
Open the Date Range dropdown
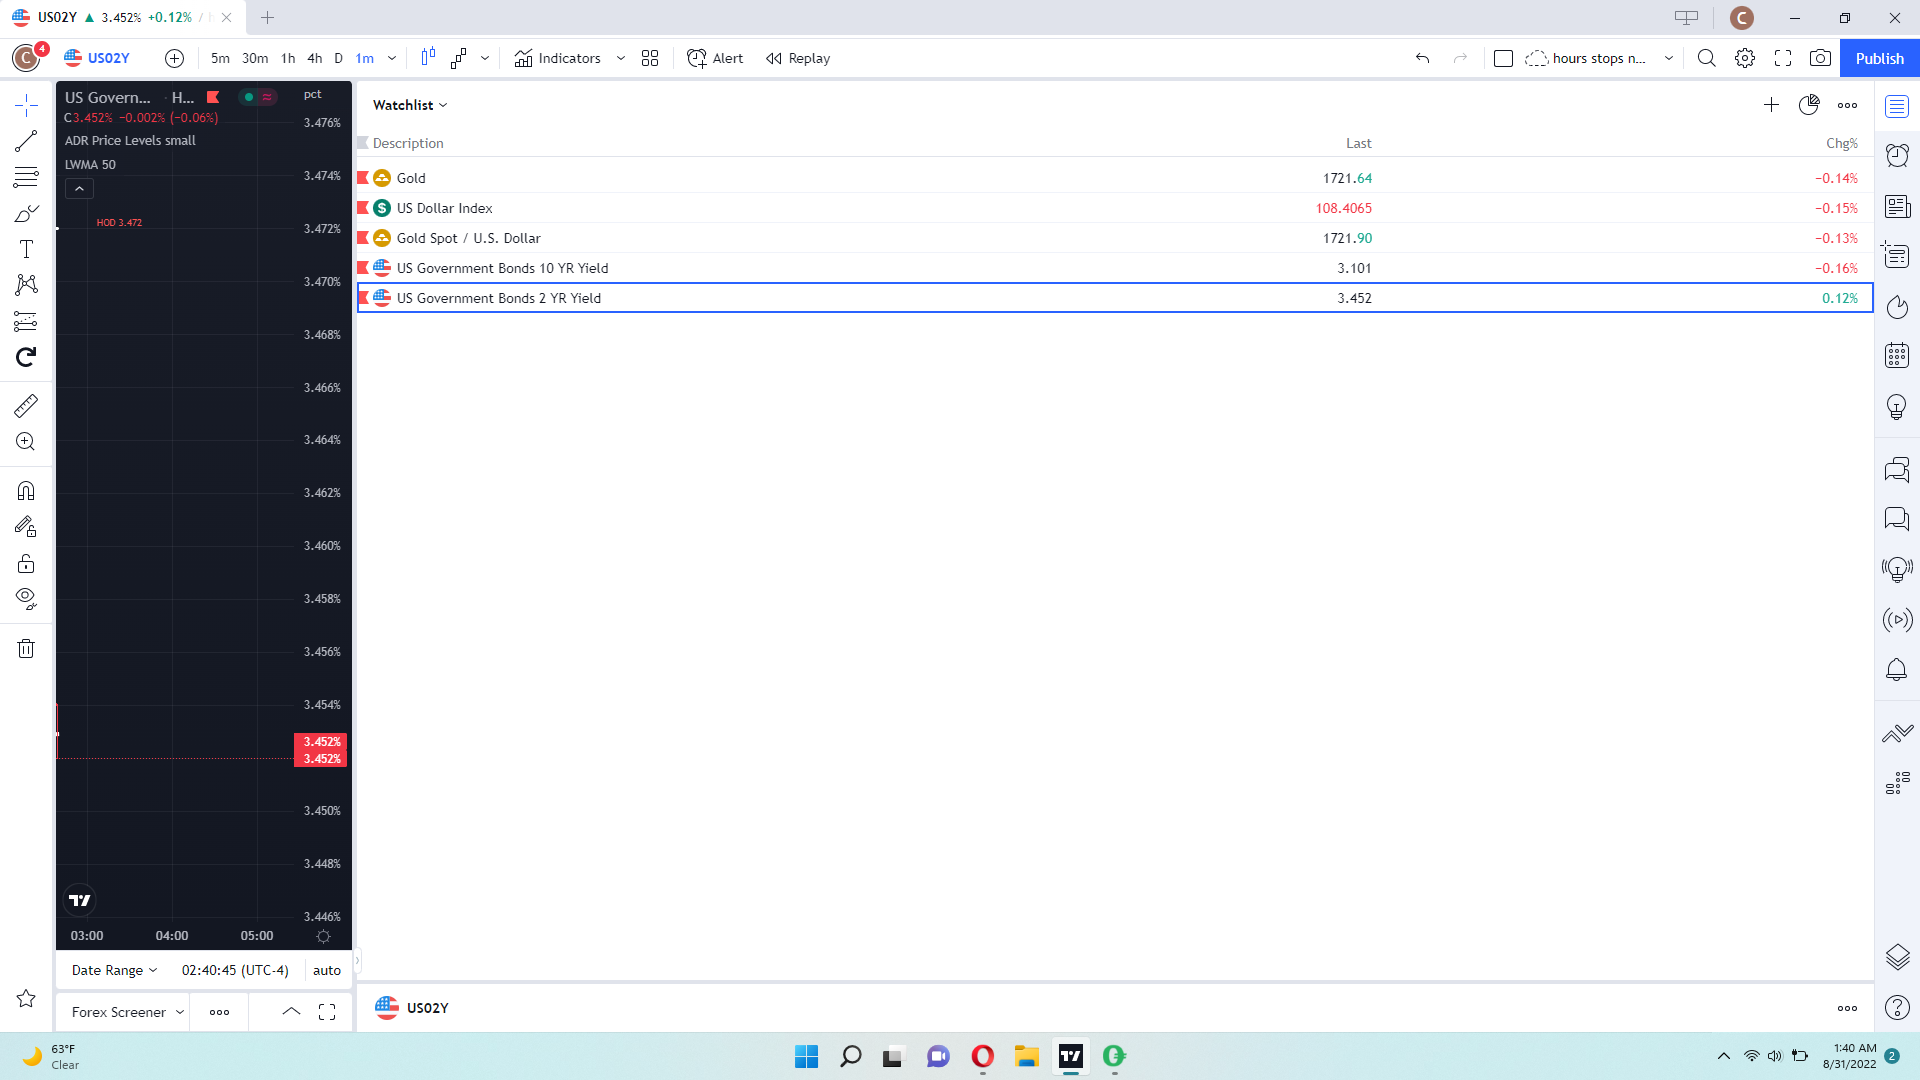114,970
